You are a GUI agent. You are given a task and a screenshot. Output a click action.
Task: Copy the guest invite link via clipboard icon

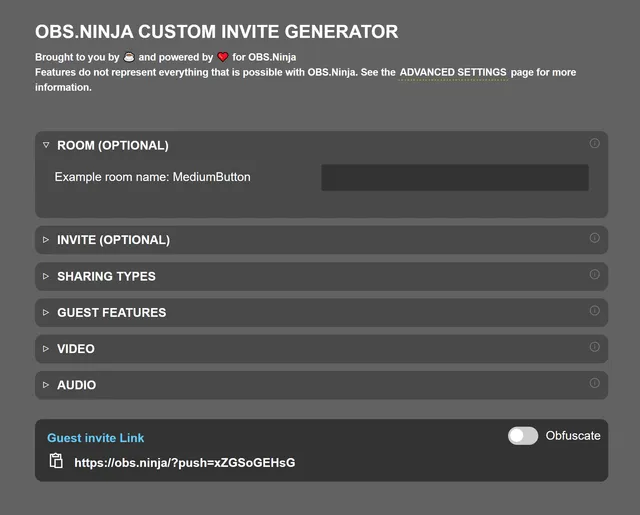pyautogui.click(x=56, y=461)
